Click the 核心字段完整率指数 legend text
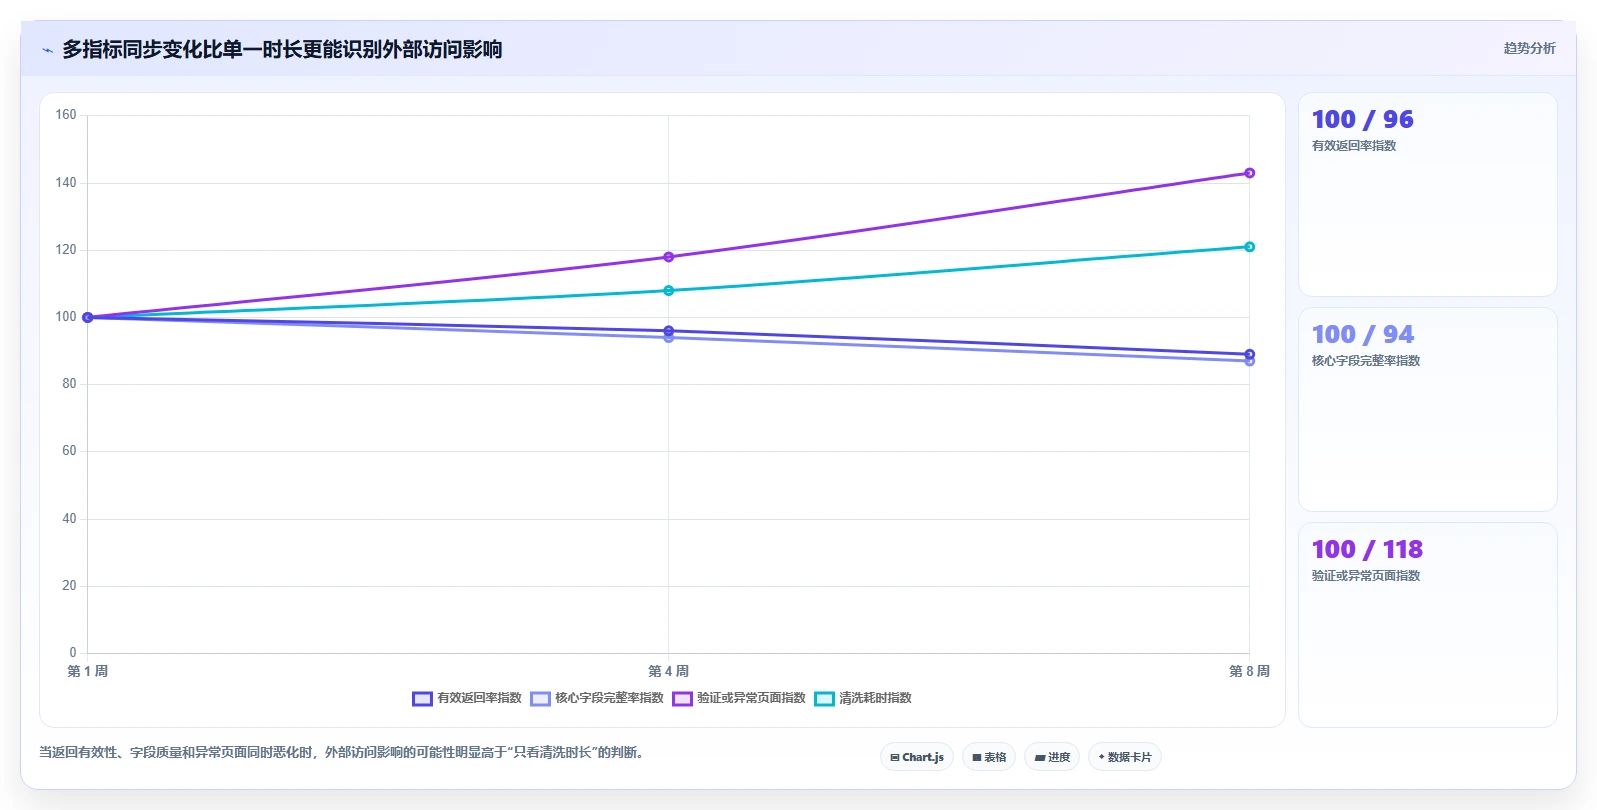The height and width of the screenshot is (810, 1597). click(609, 698)
